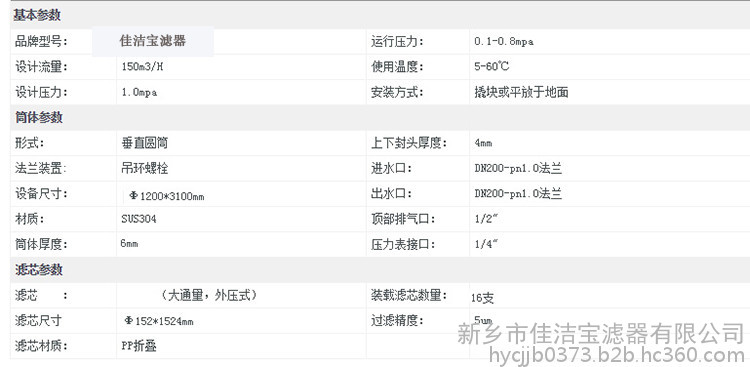Select the 垂直圆筒 form value
Image resolution: width=750 pixels, height=367 pixels.
pos(144,143)
